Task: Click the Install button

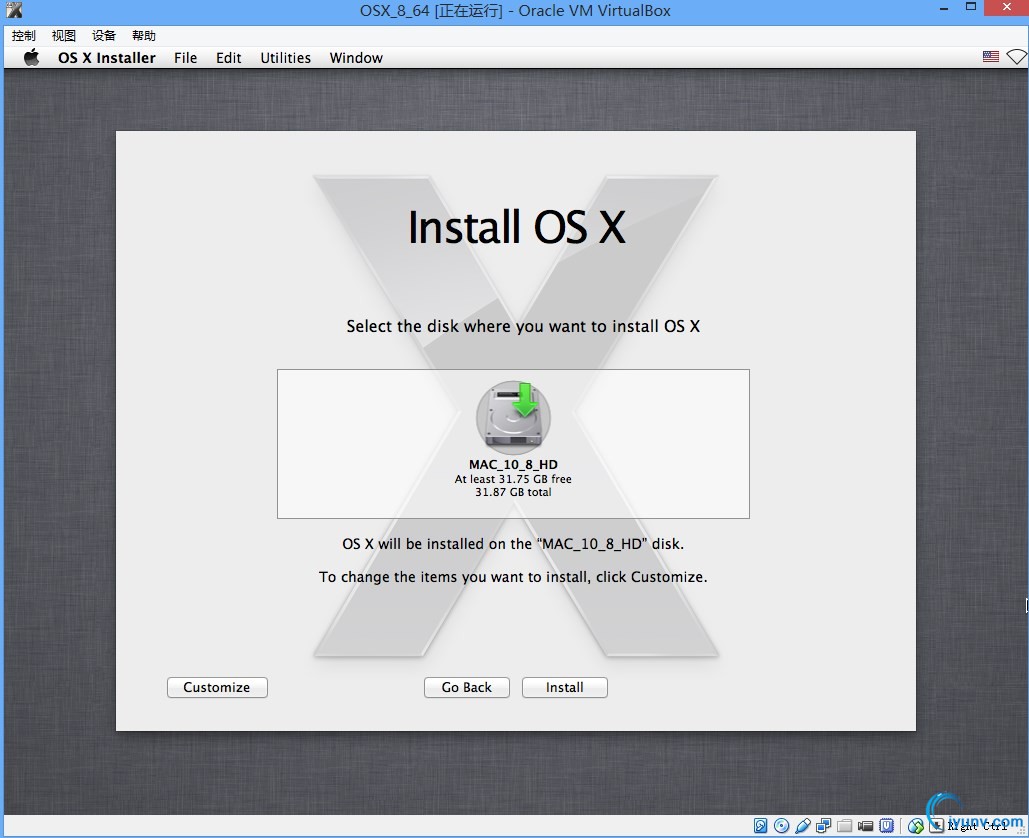Action: [x=564, y=687]
